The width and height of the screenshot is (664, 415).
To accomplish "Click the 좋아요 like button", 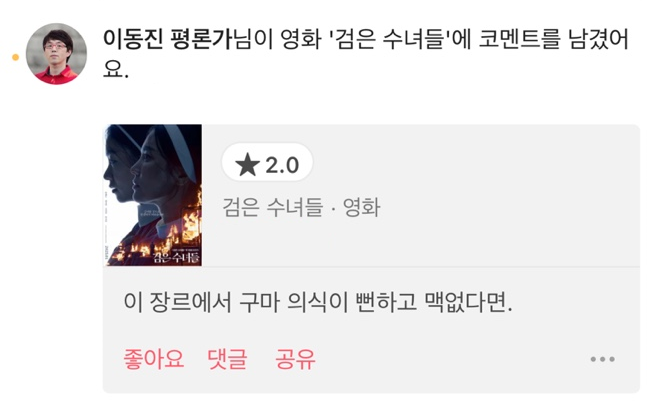I will click(153, 359).
